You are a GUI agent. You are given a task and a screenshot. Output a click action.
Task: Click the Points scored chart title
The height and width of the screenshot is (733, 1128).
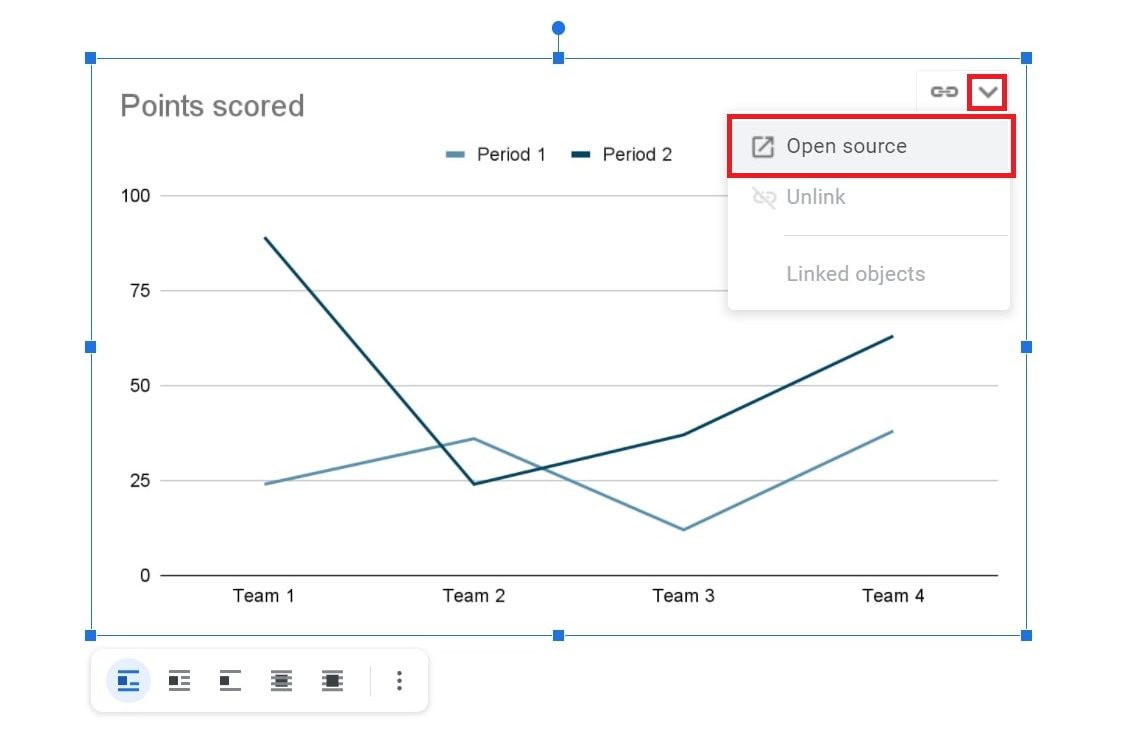(x=212, y=106)
